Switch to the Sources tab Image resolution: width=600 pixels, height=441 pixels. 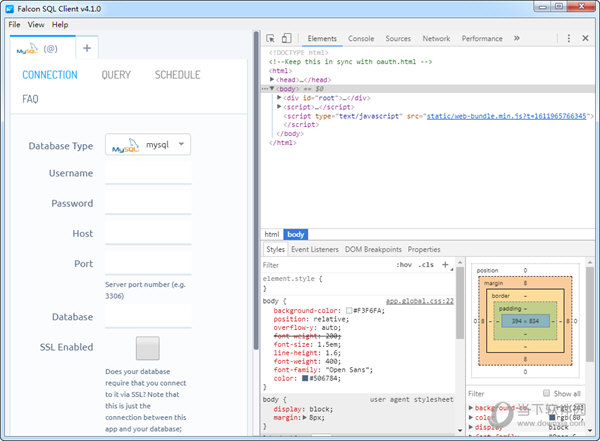click(398, 38)
